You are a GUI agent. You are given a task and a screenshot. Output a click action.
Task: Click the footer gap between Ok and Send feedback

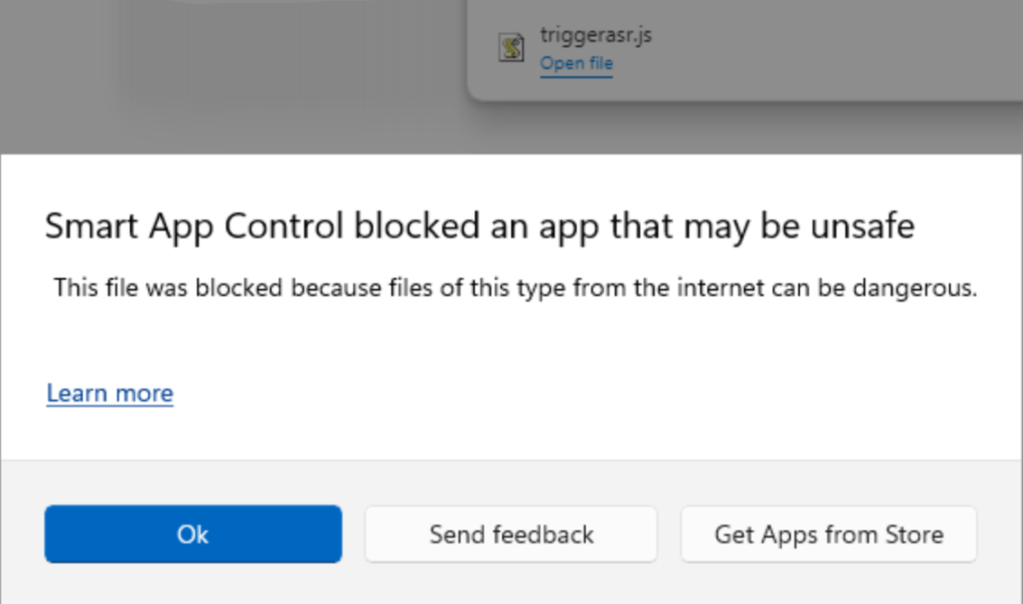click(353, 534)
